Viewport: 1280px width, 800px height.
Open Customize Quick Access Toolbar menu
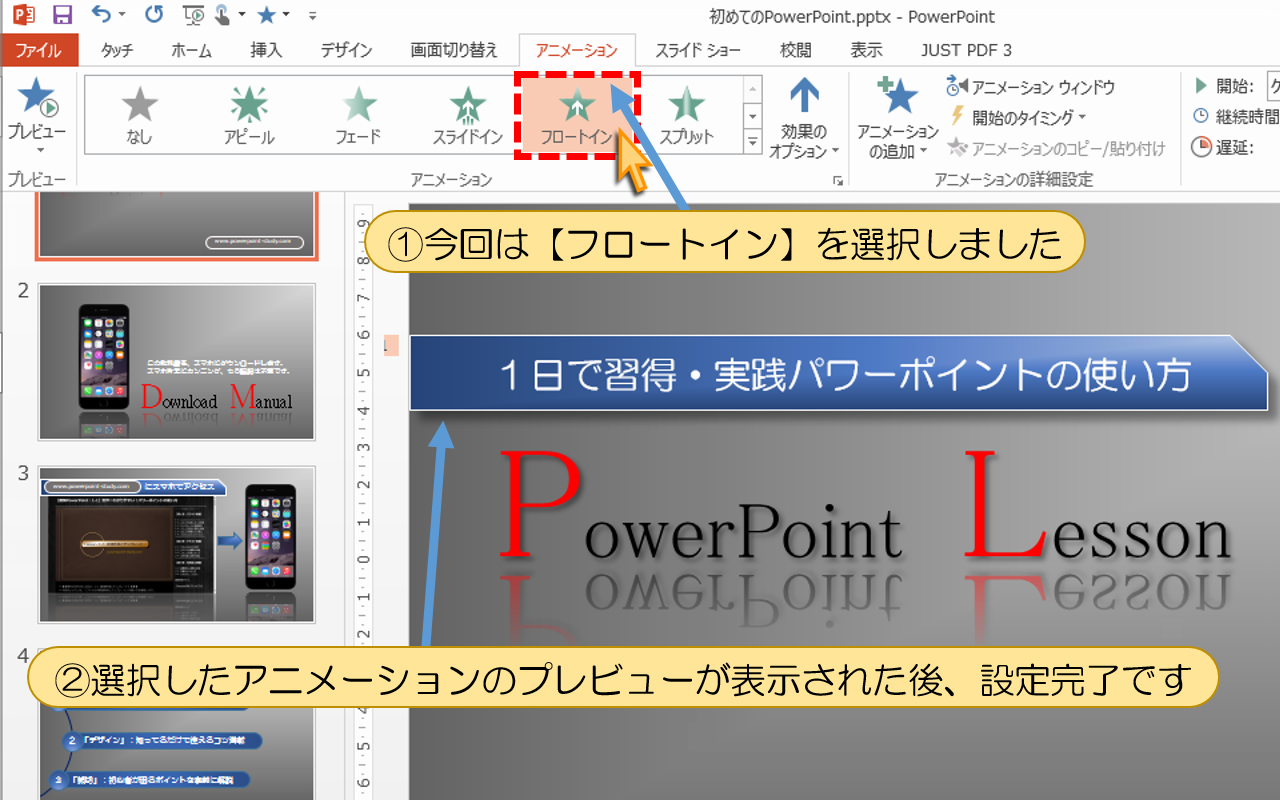(312, 16)
